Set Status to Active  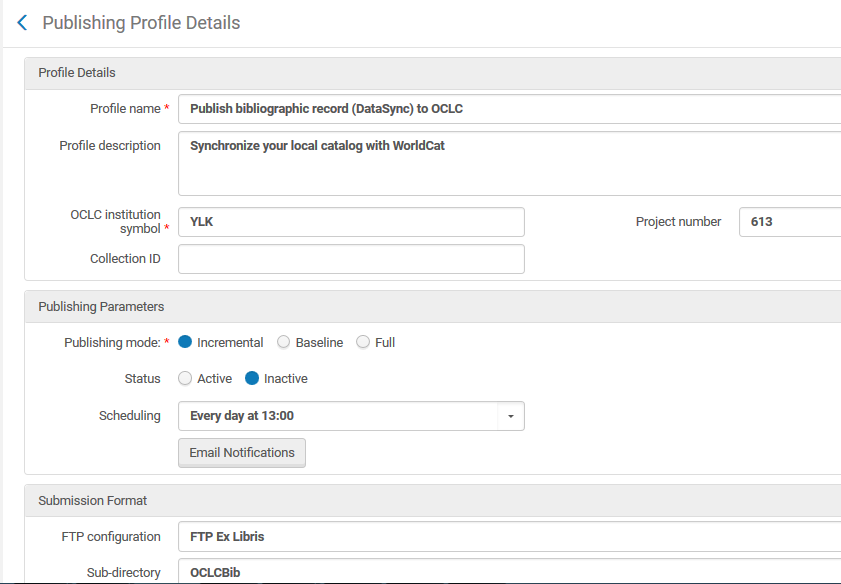[x=185, y=379]
